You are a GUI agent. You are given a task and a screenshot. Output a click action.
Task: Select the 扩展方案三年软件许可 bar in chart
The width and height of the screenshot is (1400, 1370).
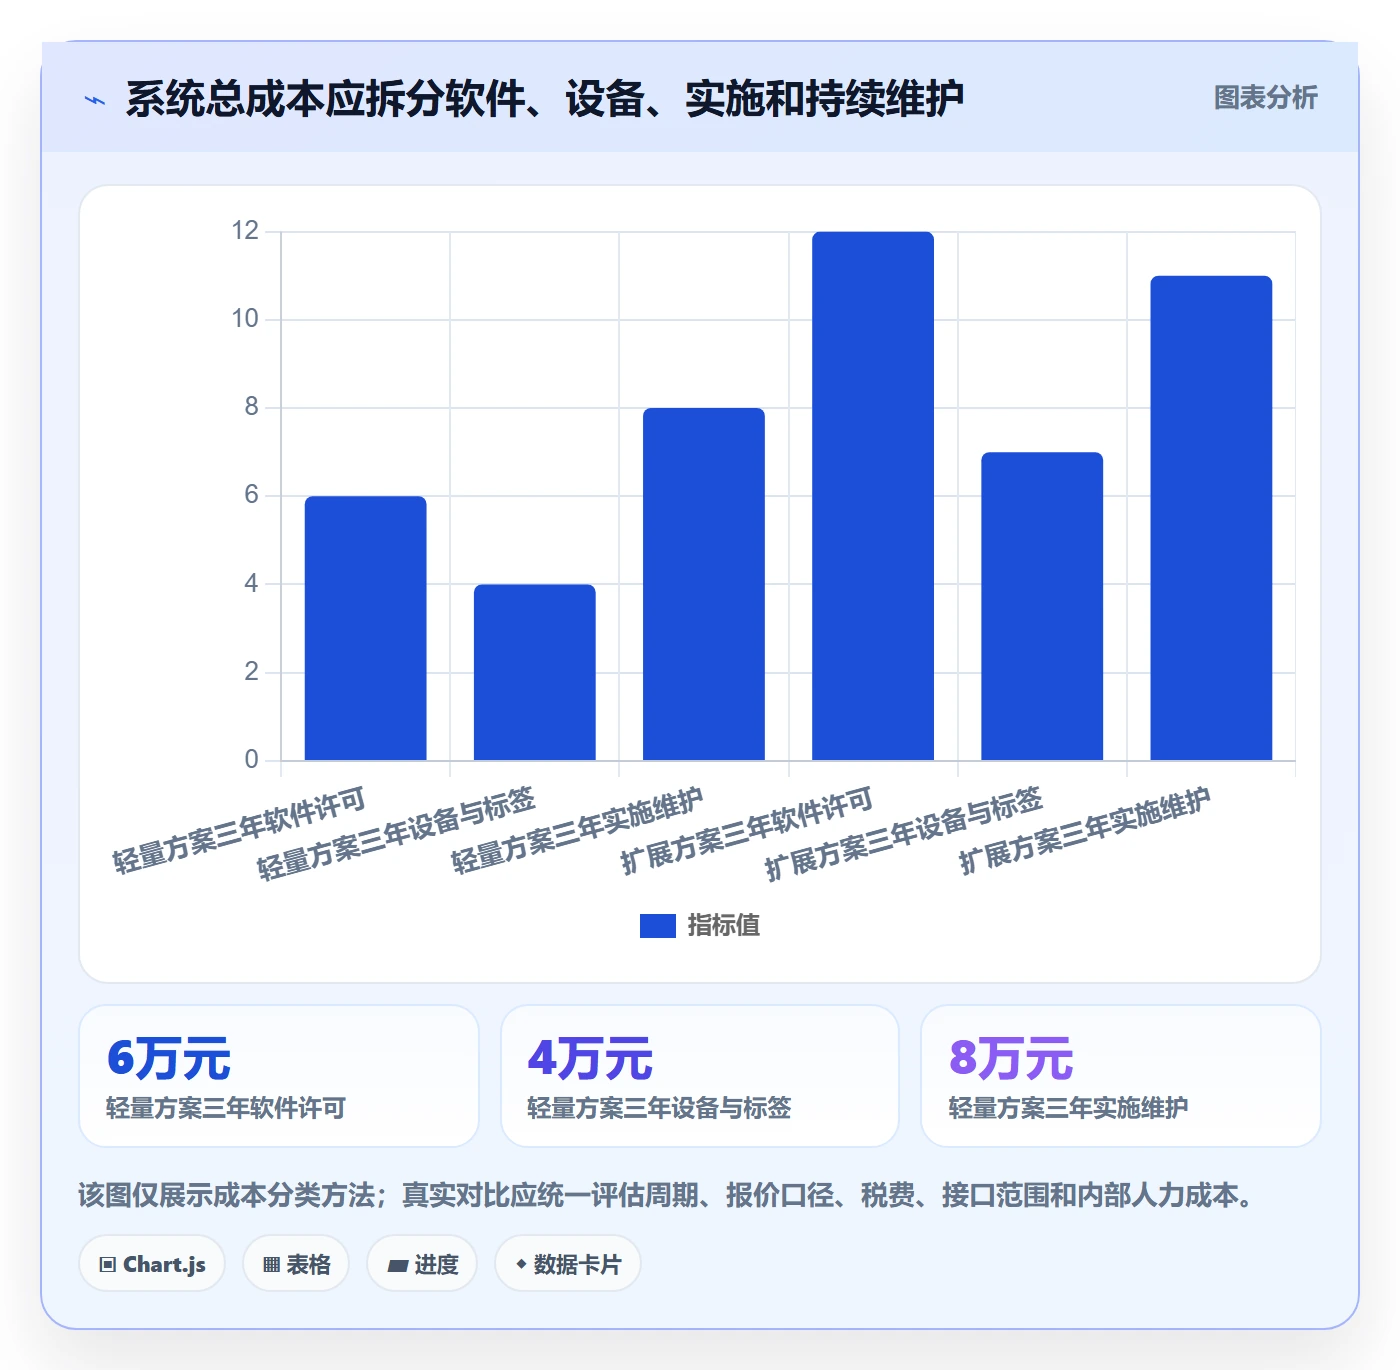tap(872, 496)
